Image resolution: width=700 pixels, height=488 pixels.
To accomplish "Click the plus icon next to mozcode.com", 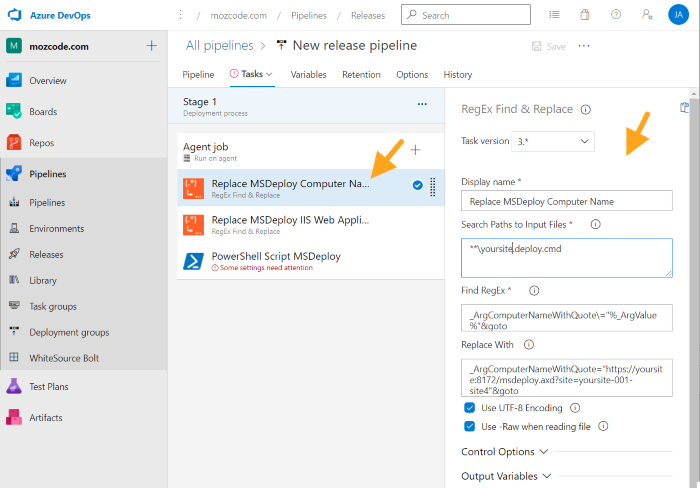I will click(152, 46).
